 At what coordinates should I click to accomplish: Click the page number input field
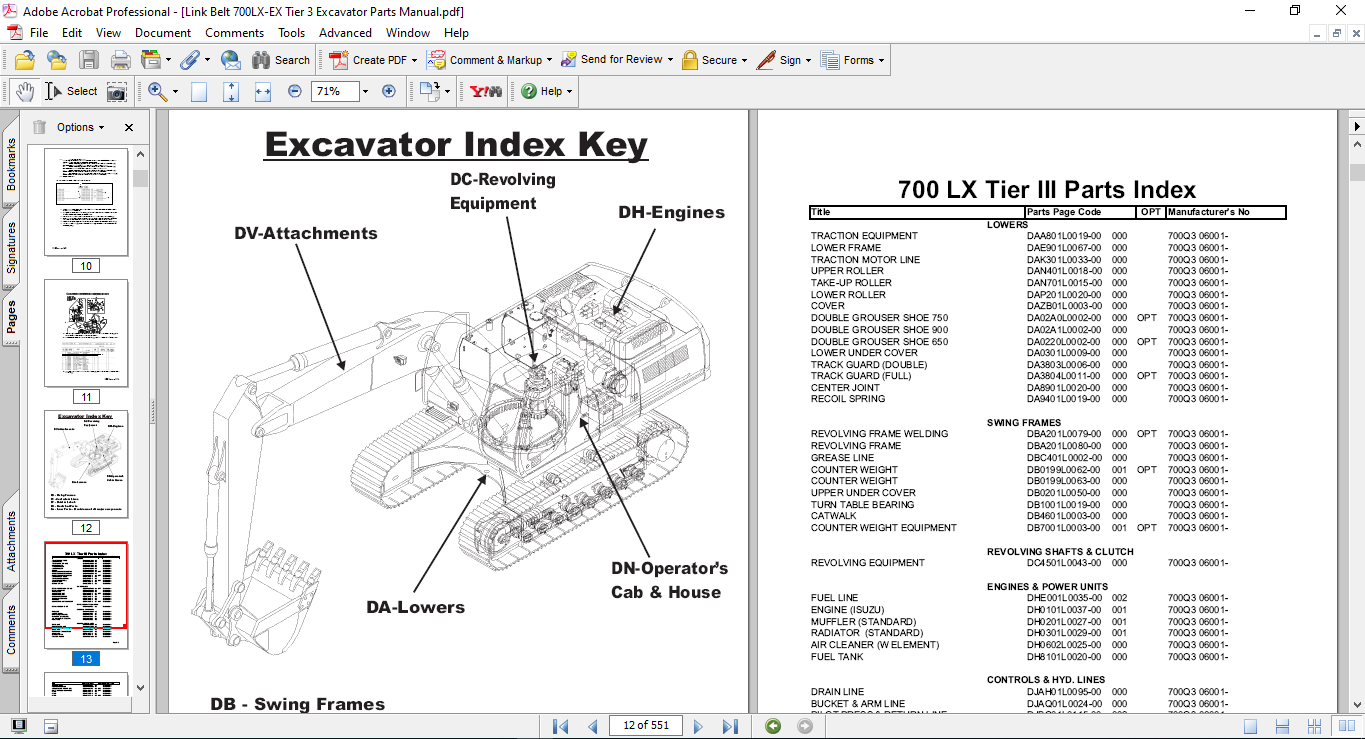click(x=645, y=726)
